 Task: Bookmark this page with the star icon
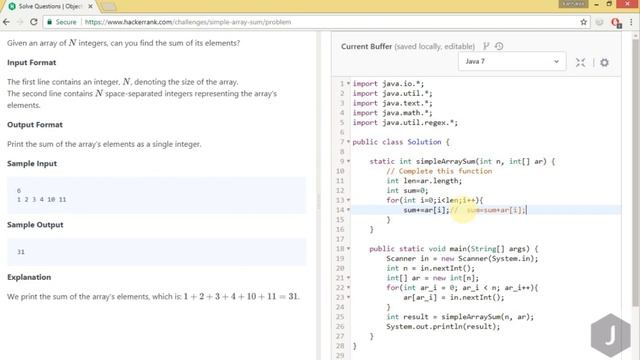point(584,22)
